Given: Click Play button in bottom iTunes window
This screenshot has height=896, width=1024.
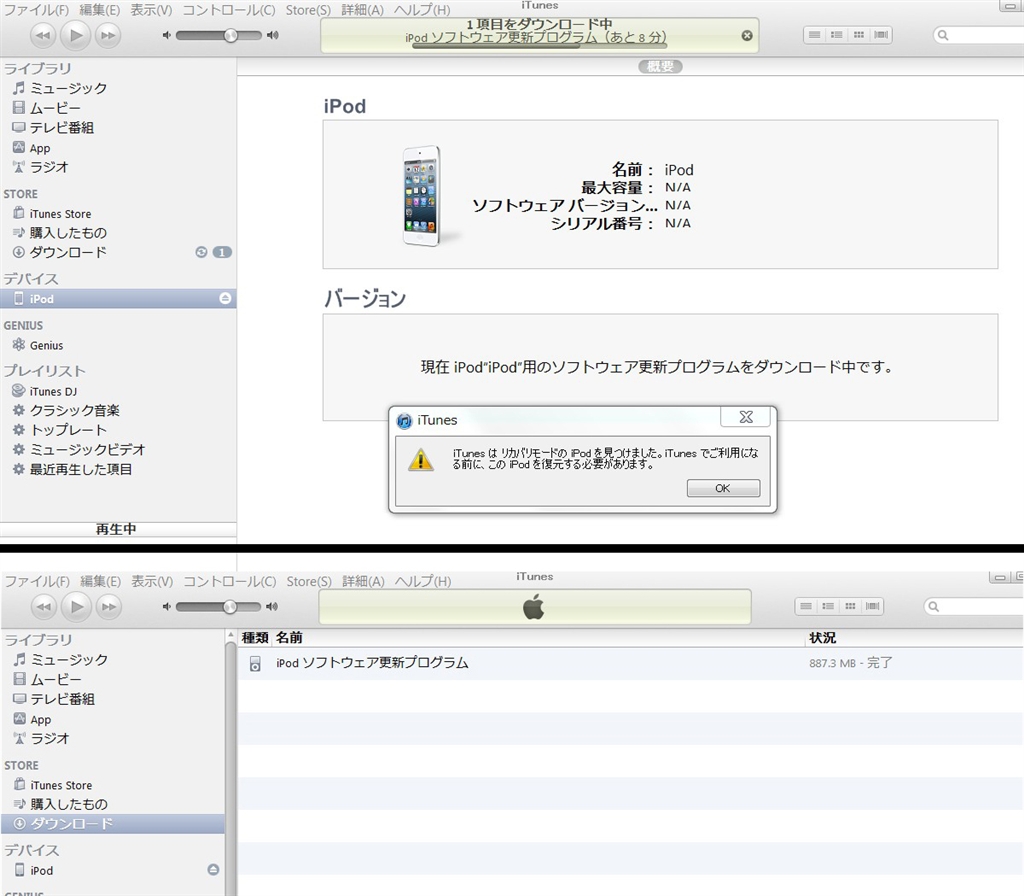Looking at the screenshot, I should coord(76,607).
